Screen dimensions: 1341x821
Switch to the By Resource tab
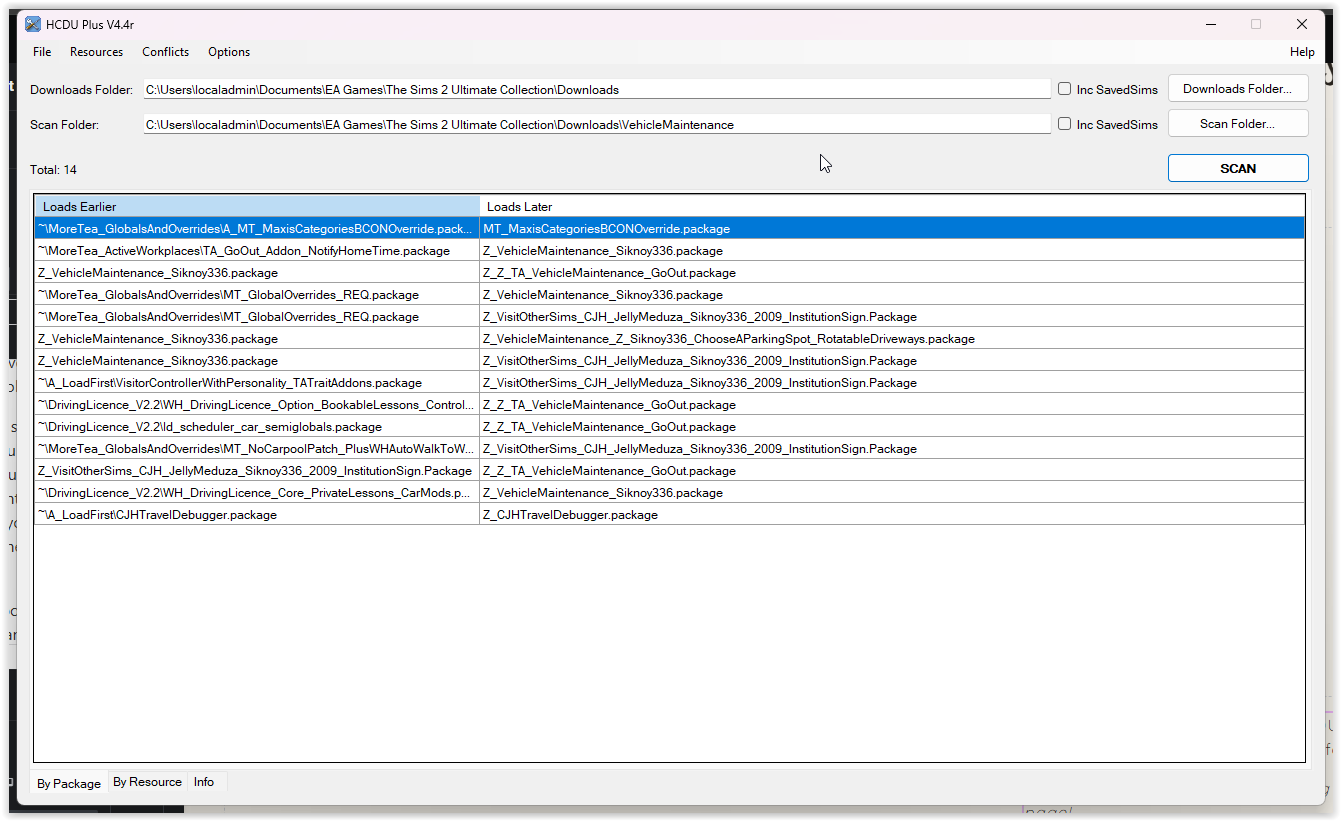tap(147, 782)
